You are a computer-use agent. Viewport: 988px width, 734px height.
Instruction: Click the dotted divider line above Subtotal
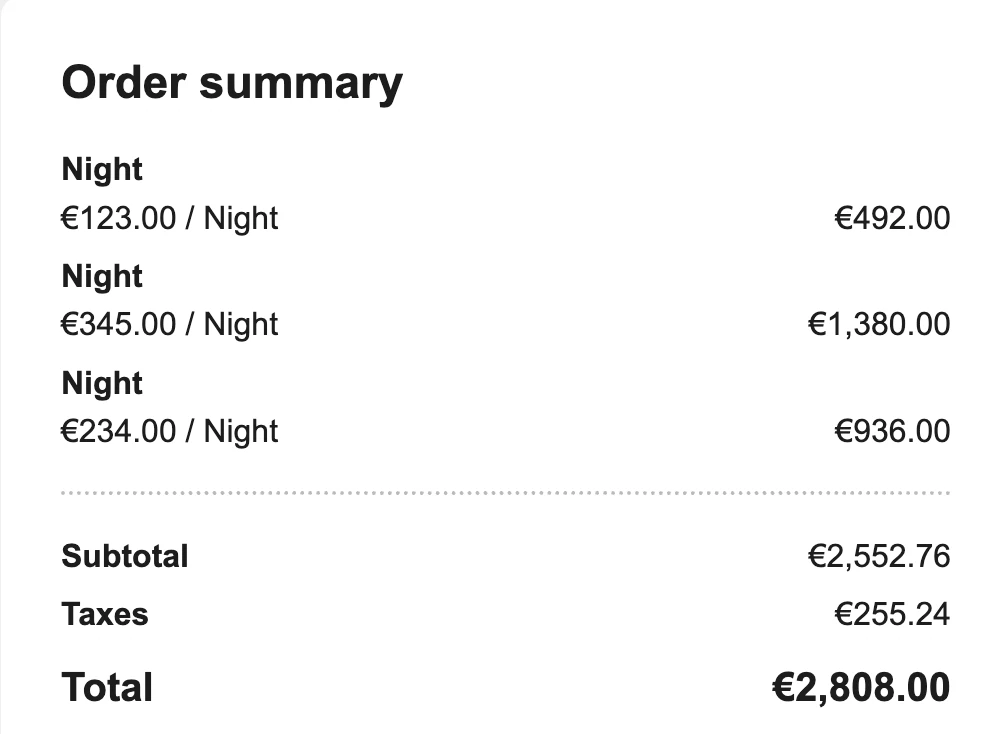(x=505, y=493)
